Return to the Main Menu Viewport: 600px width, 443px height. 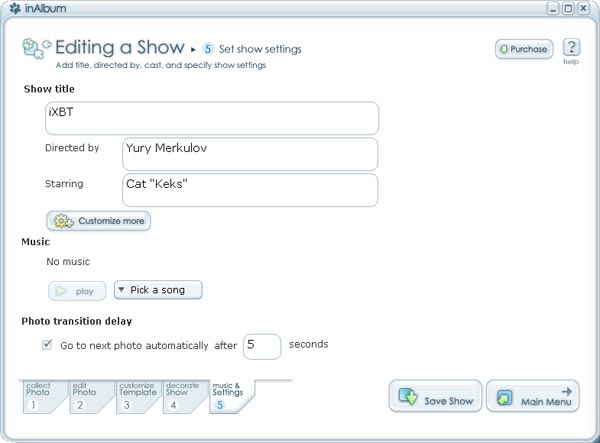tap(533, 396)
